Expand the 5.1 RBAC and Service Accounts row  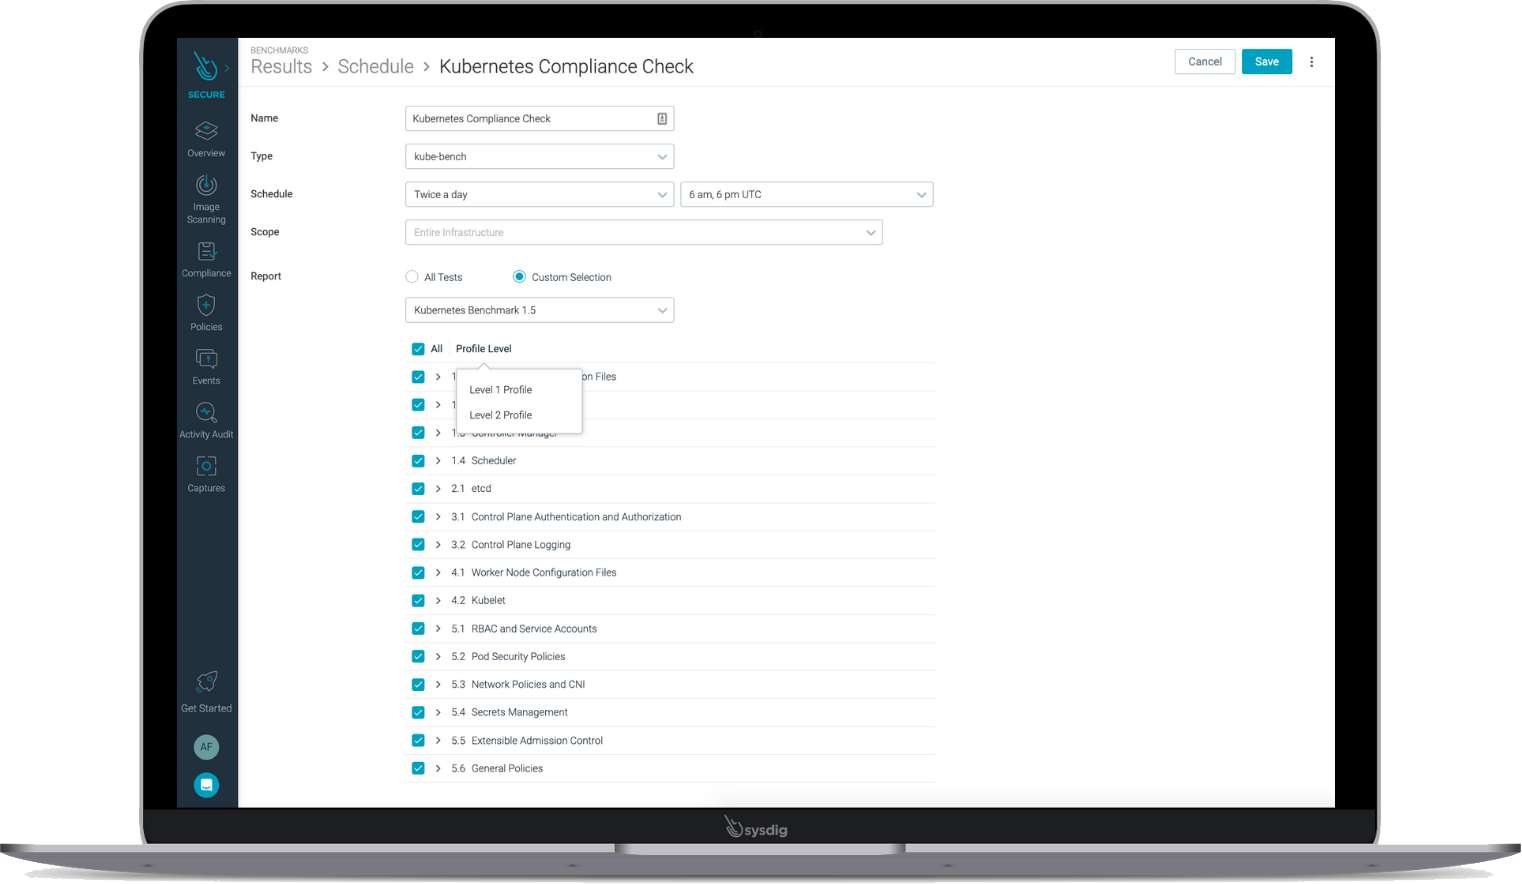[x=438, y=629]
